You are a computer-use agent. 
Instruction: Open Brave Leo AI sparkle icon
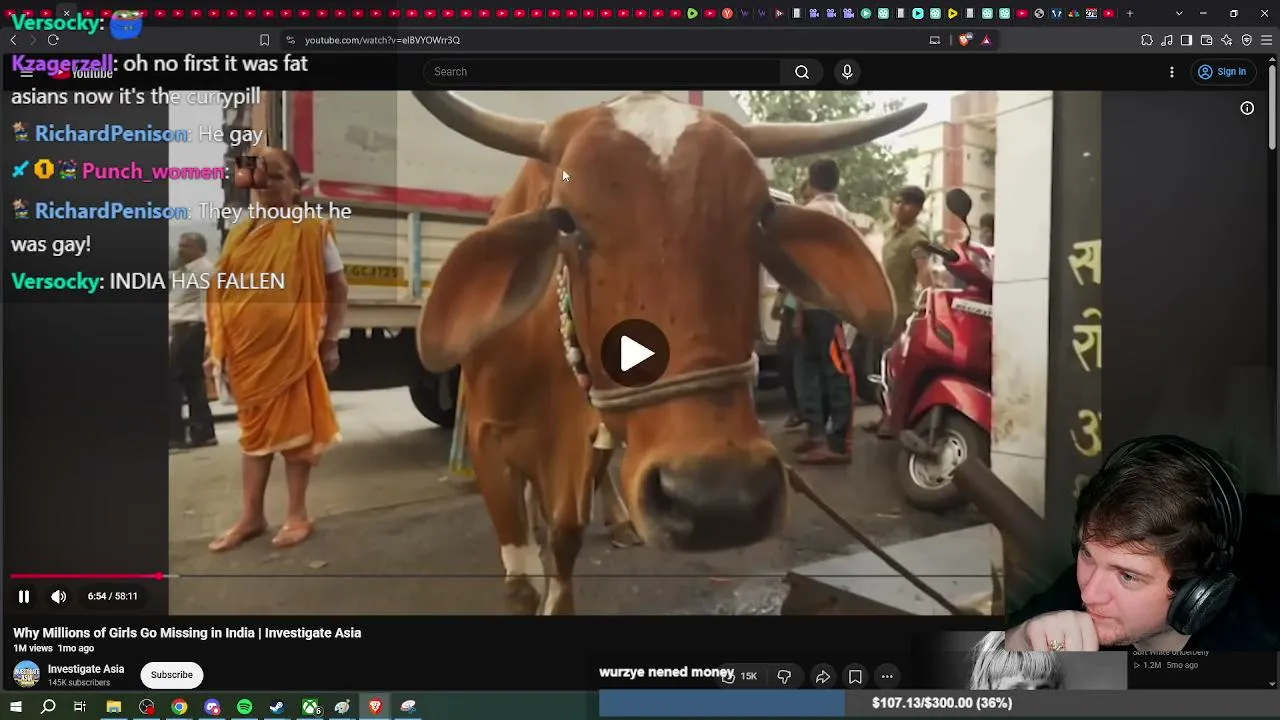pos(1227,40)
